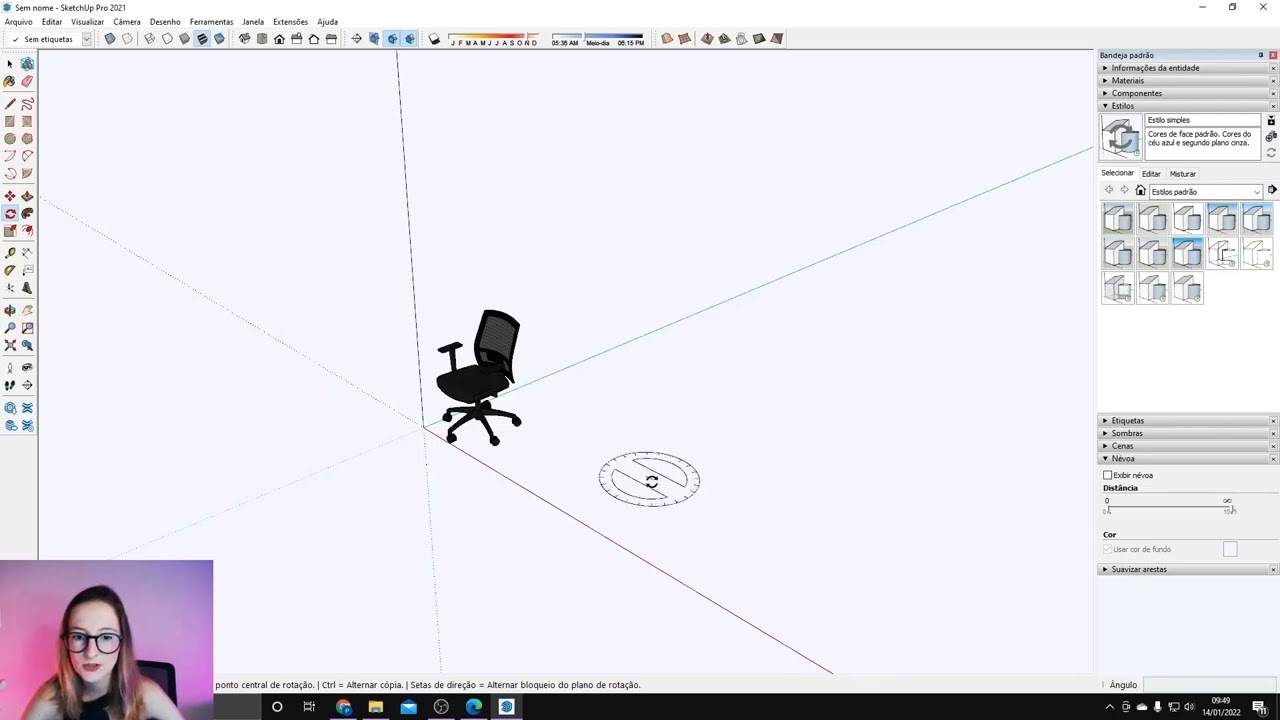Apply Monochrome face style
This screenshot has width=1280, height=720.
(x=219, y=39)
